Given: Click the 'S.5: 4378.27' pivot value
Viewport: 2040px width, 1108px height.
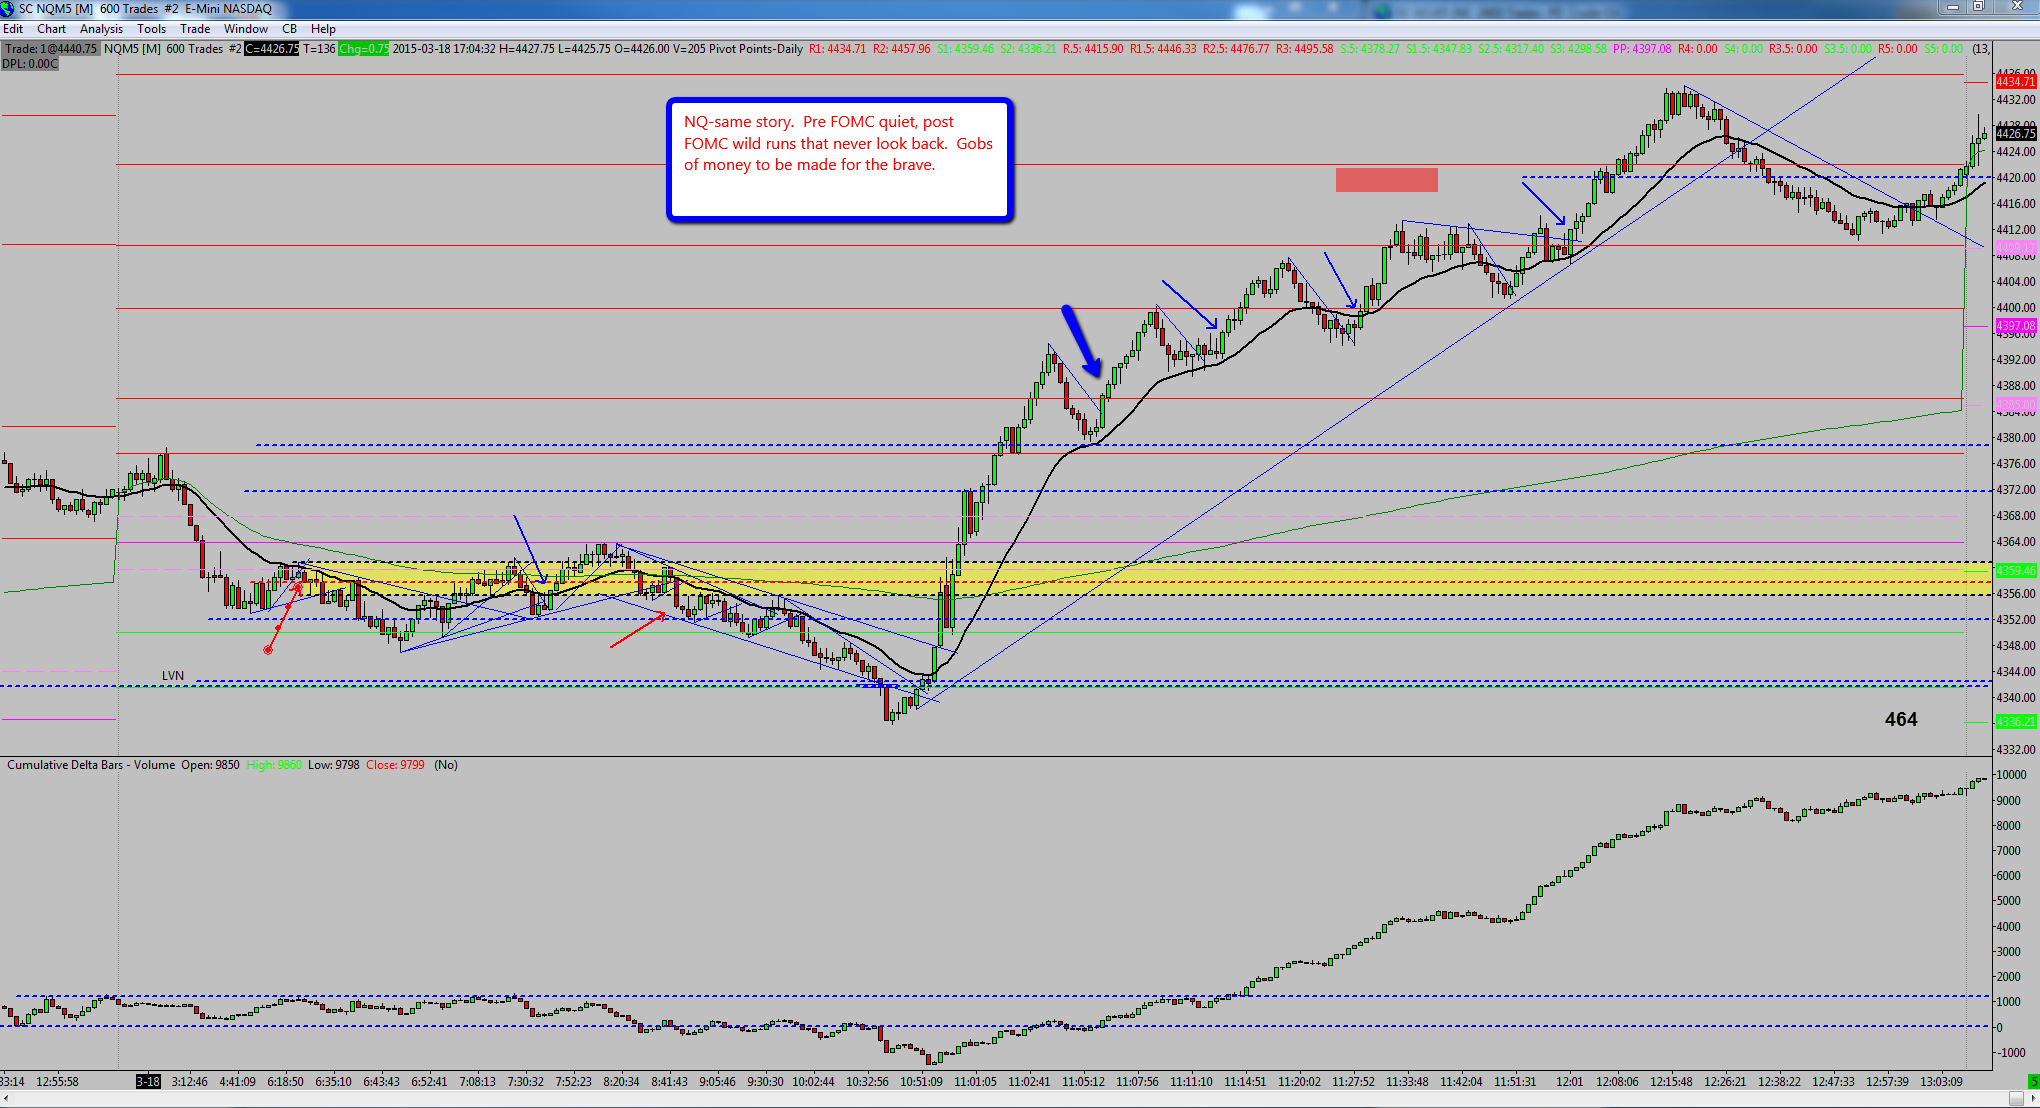Looking at the screenshot, I should click(x=1371, y=49).
